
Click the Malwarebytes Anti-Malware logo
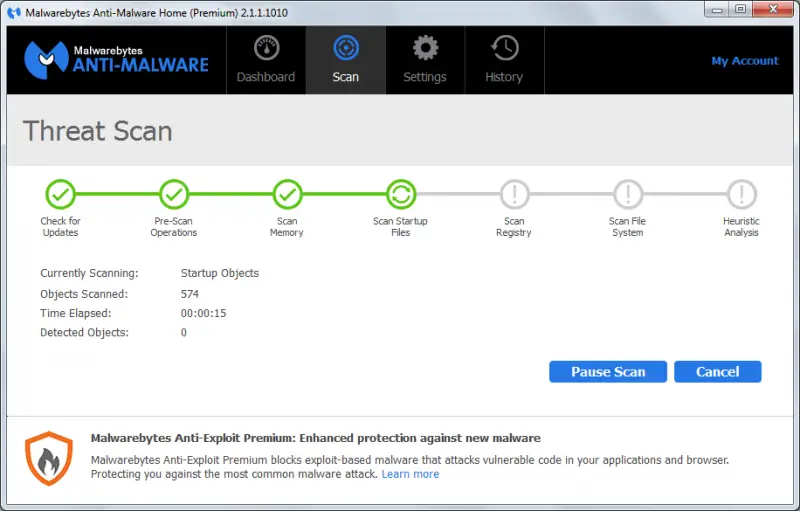116,60
